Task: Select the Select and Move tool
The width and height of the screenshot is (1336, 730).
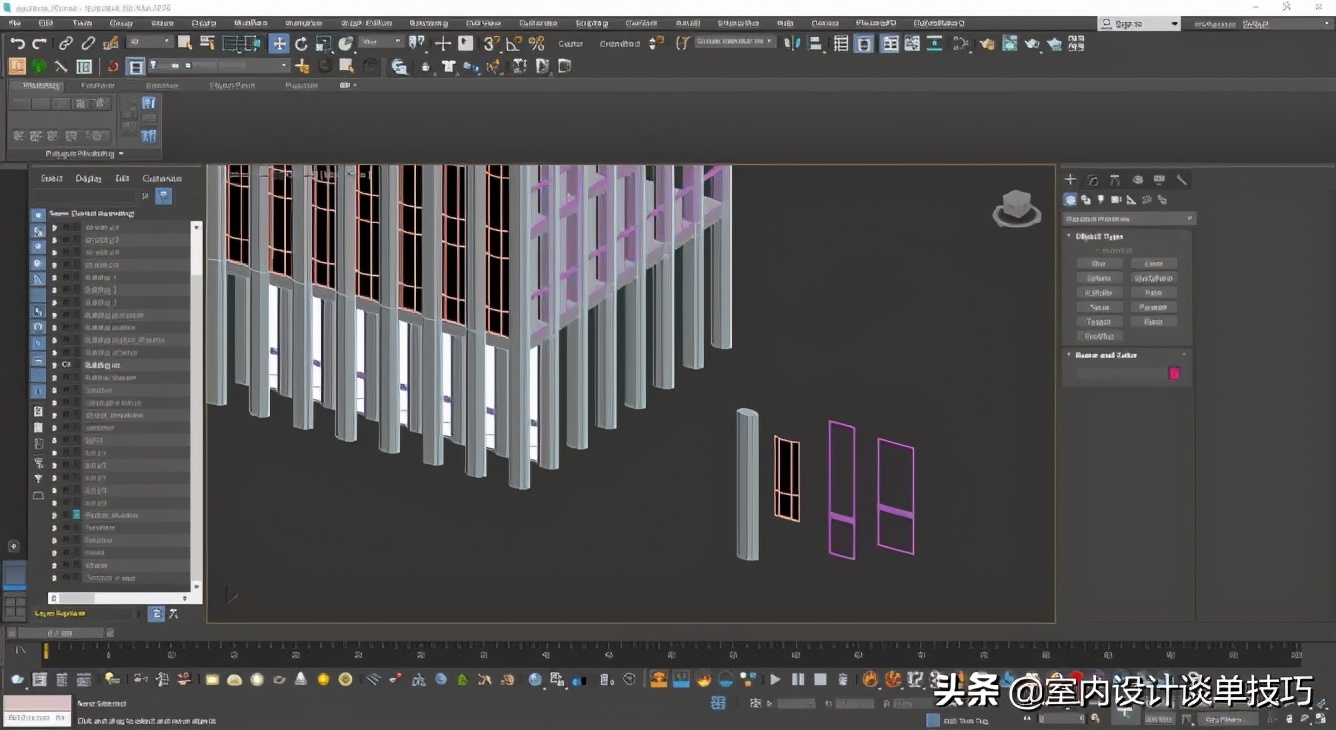Action: pos(278,43)
